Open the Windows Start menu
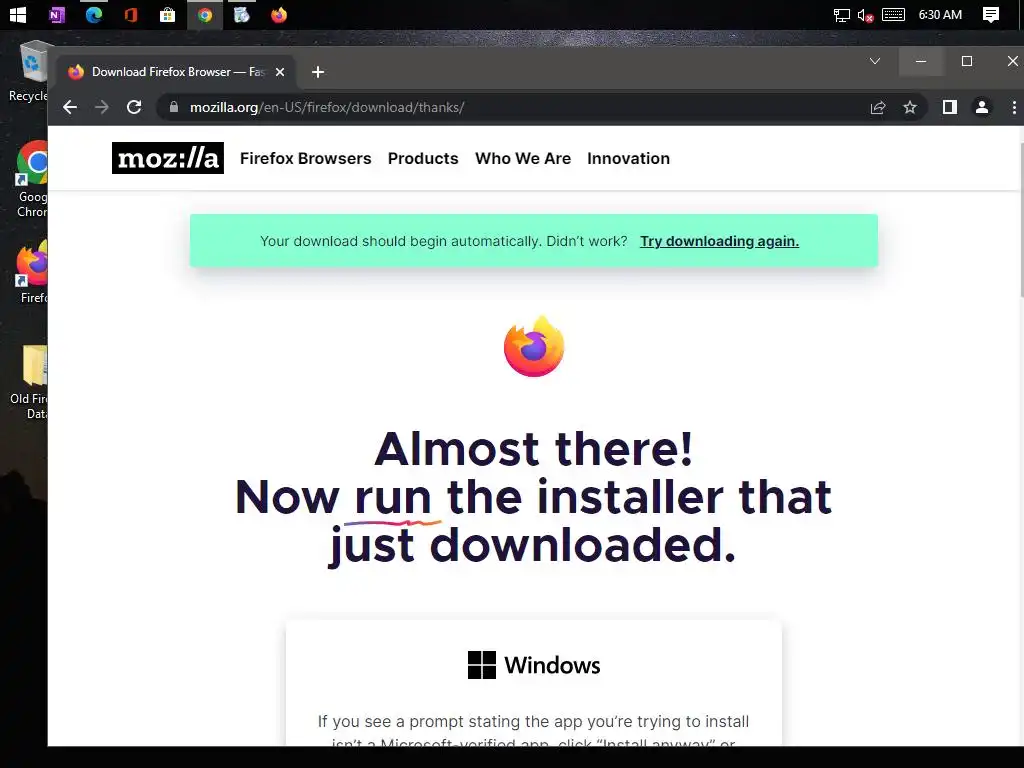1024x768 pixels. (x=18, y=14)
